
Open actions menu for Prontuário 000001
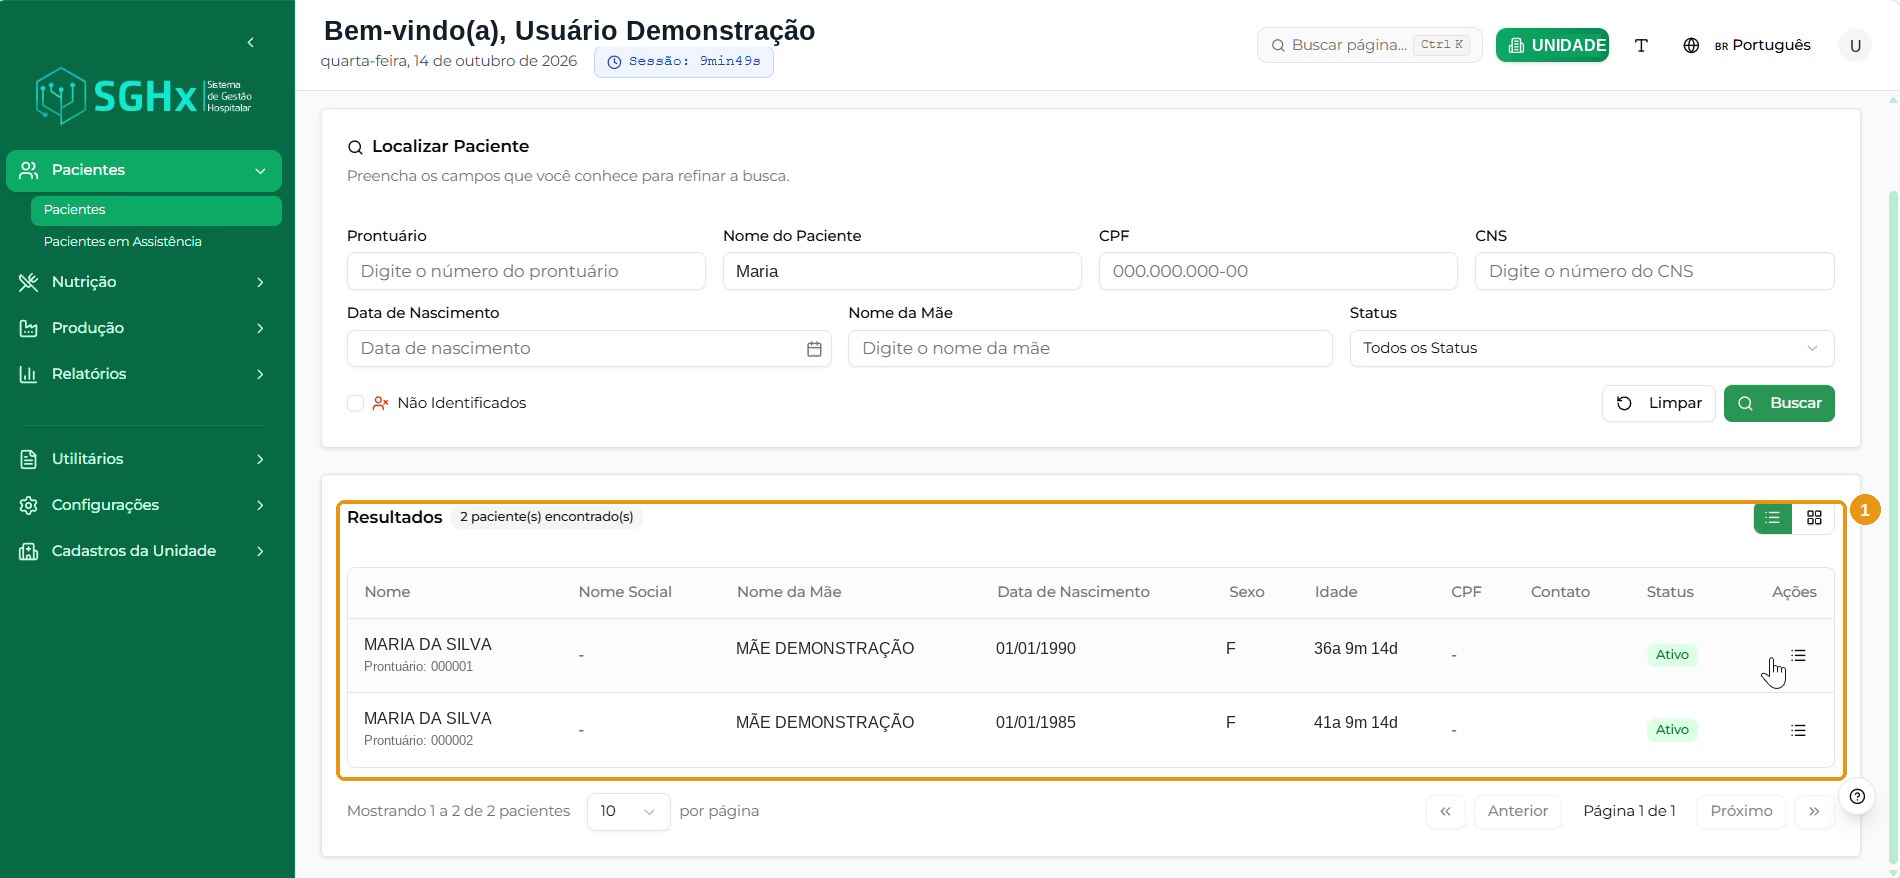tap(1798, 655)
